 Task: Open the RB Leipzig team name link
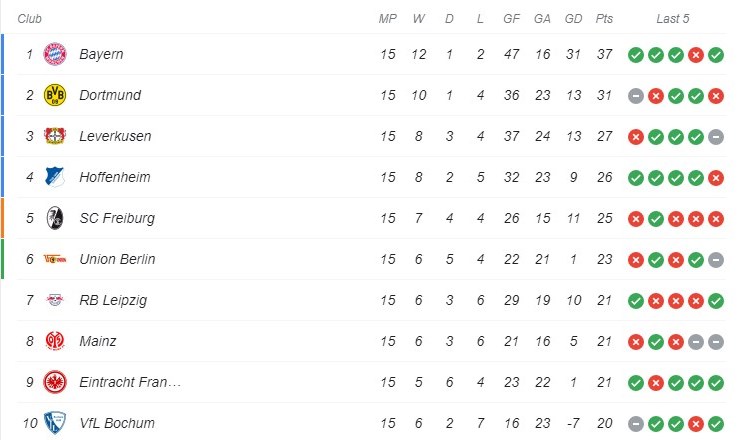click(113, 300)
